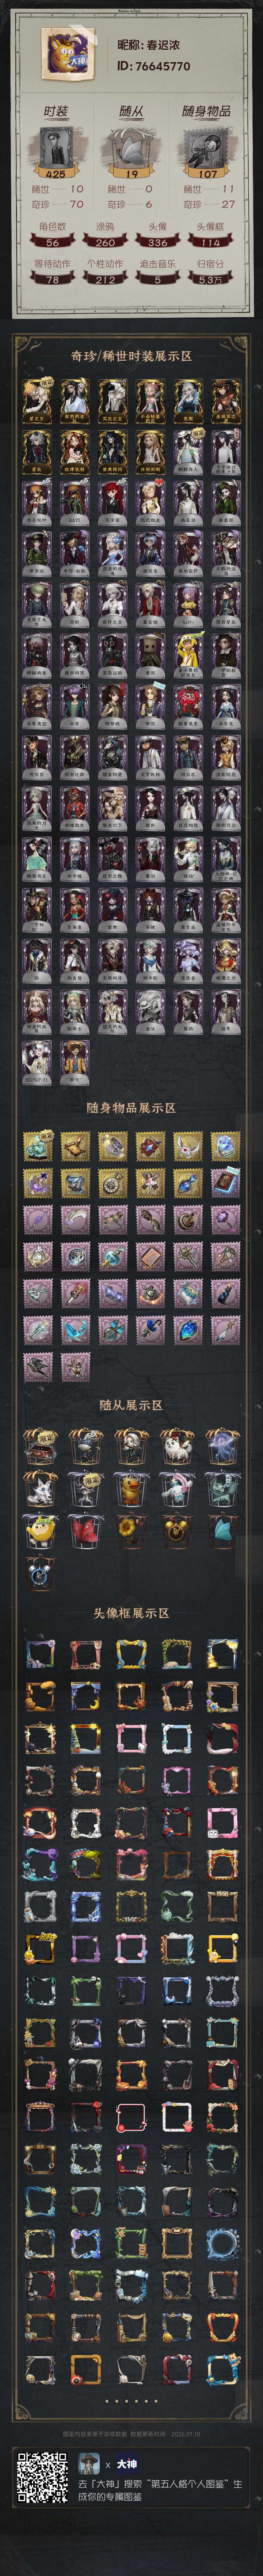Jump to 随身物品展示区 section header
Viewport: 263px width, 2576px height.
[x=131, y=1107]
